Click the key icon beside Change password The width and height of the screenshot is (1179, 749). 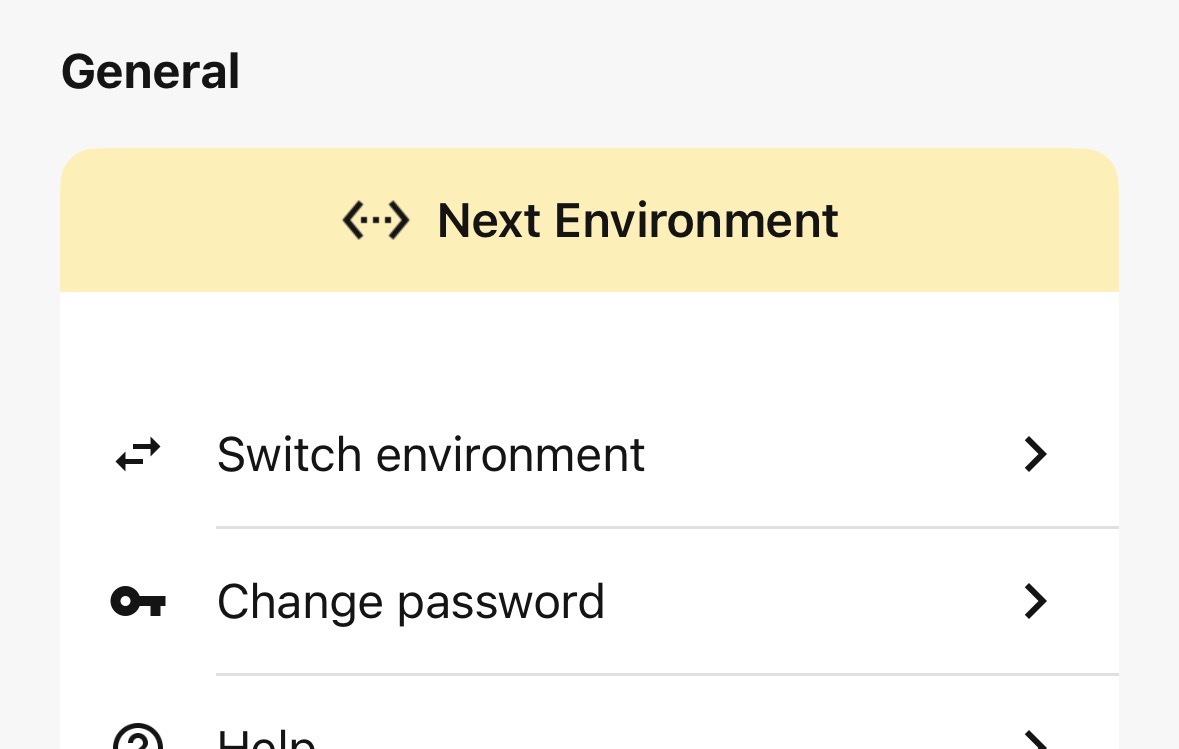(x=138, y=602)
